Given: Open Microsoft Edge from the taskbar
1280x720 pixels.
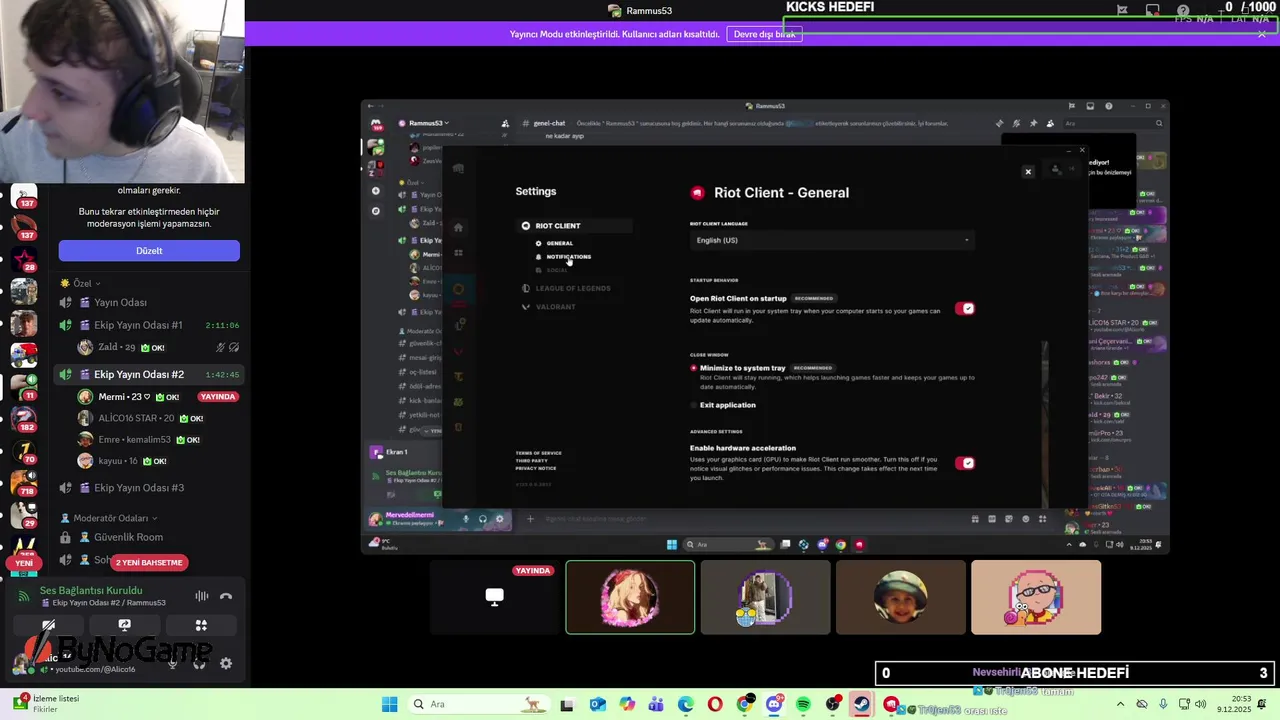Looking at the screenshot, I should (685, 704).
